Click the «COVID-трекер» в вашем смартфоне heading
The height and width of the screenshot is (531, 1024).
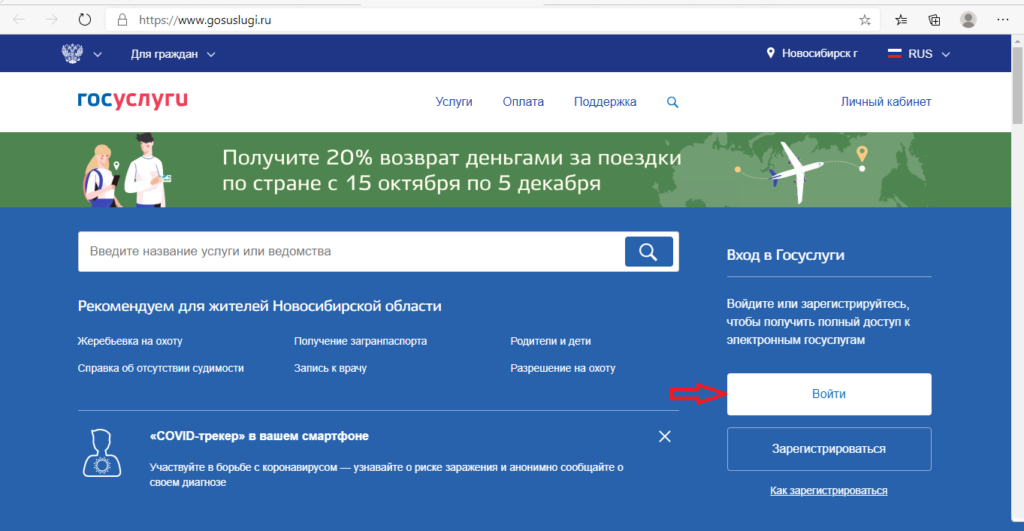(x=259, y=436)
